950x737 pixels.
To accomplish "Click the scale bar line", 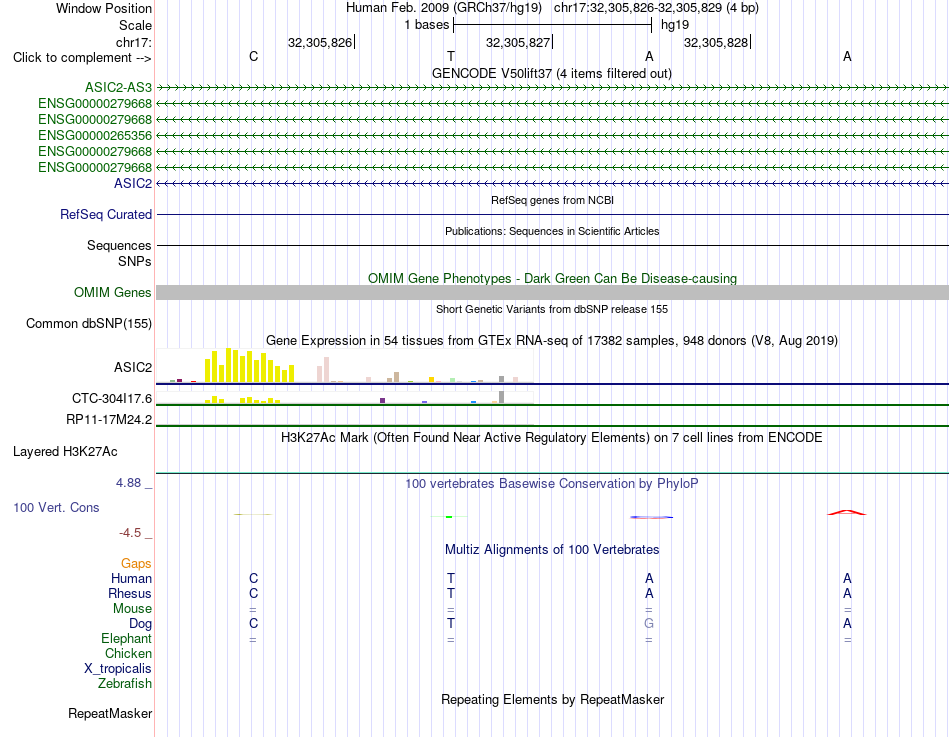I will (x=553, y=25).
